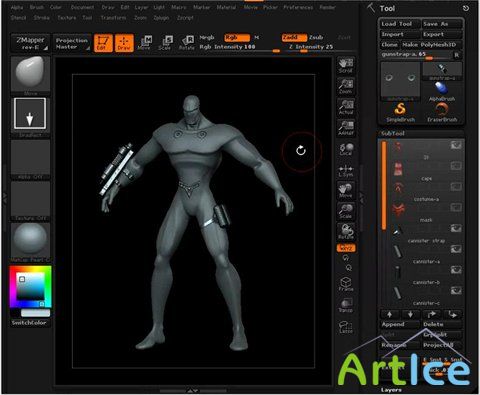Click the Delete subtool button
This screenshot has height=395, width=480.
click(442, 324)
